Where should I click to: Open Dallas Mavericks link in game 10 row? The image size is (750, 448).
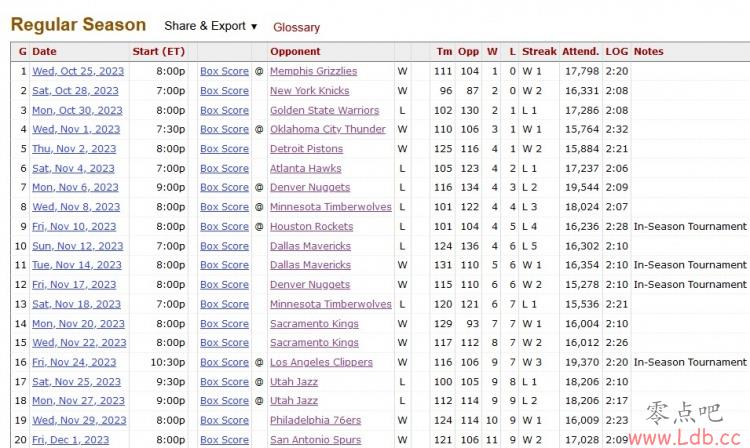[x=310, y=246]
